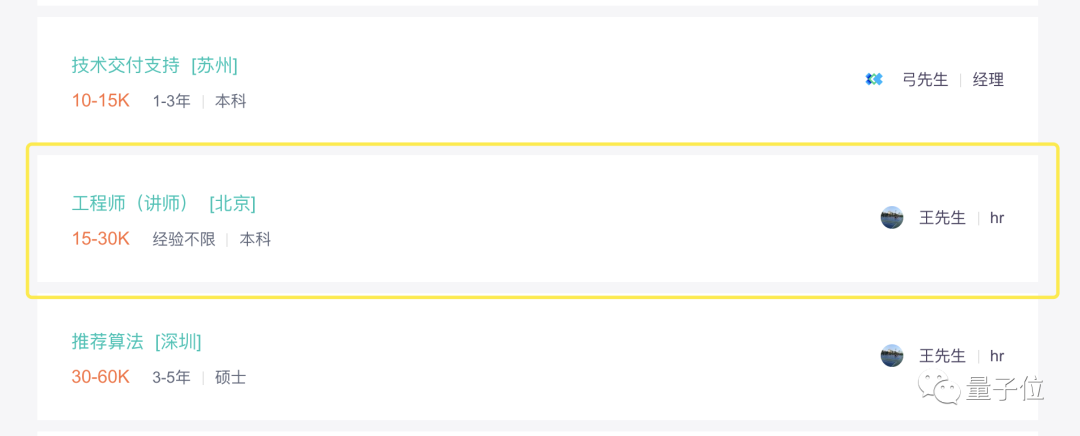Screen dimensions: 1080x436
Task: Click the 经理 title next to 弓先生
Action: (988, 79)
